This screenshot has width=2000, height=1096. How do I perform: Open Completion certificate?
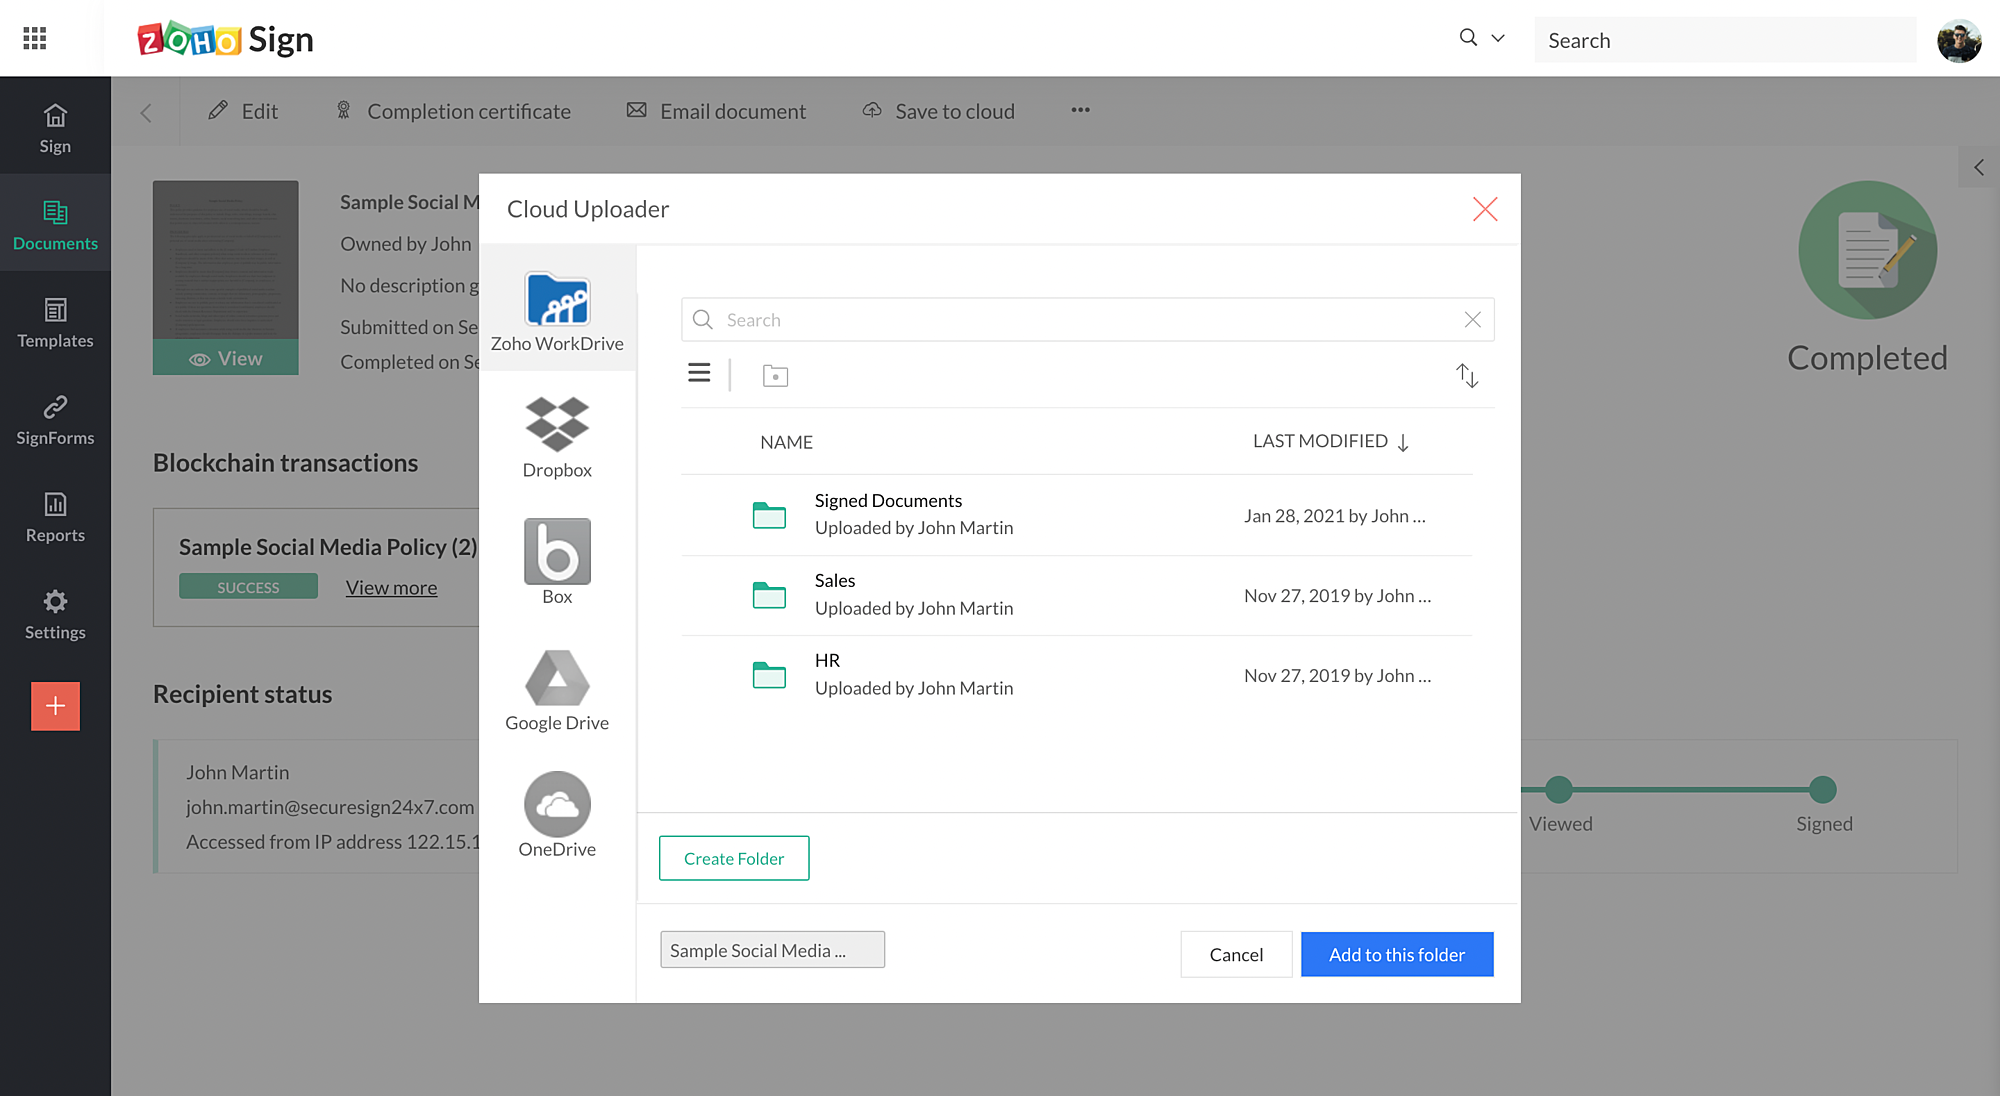coord(454,111)
